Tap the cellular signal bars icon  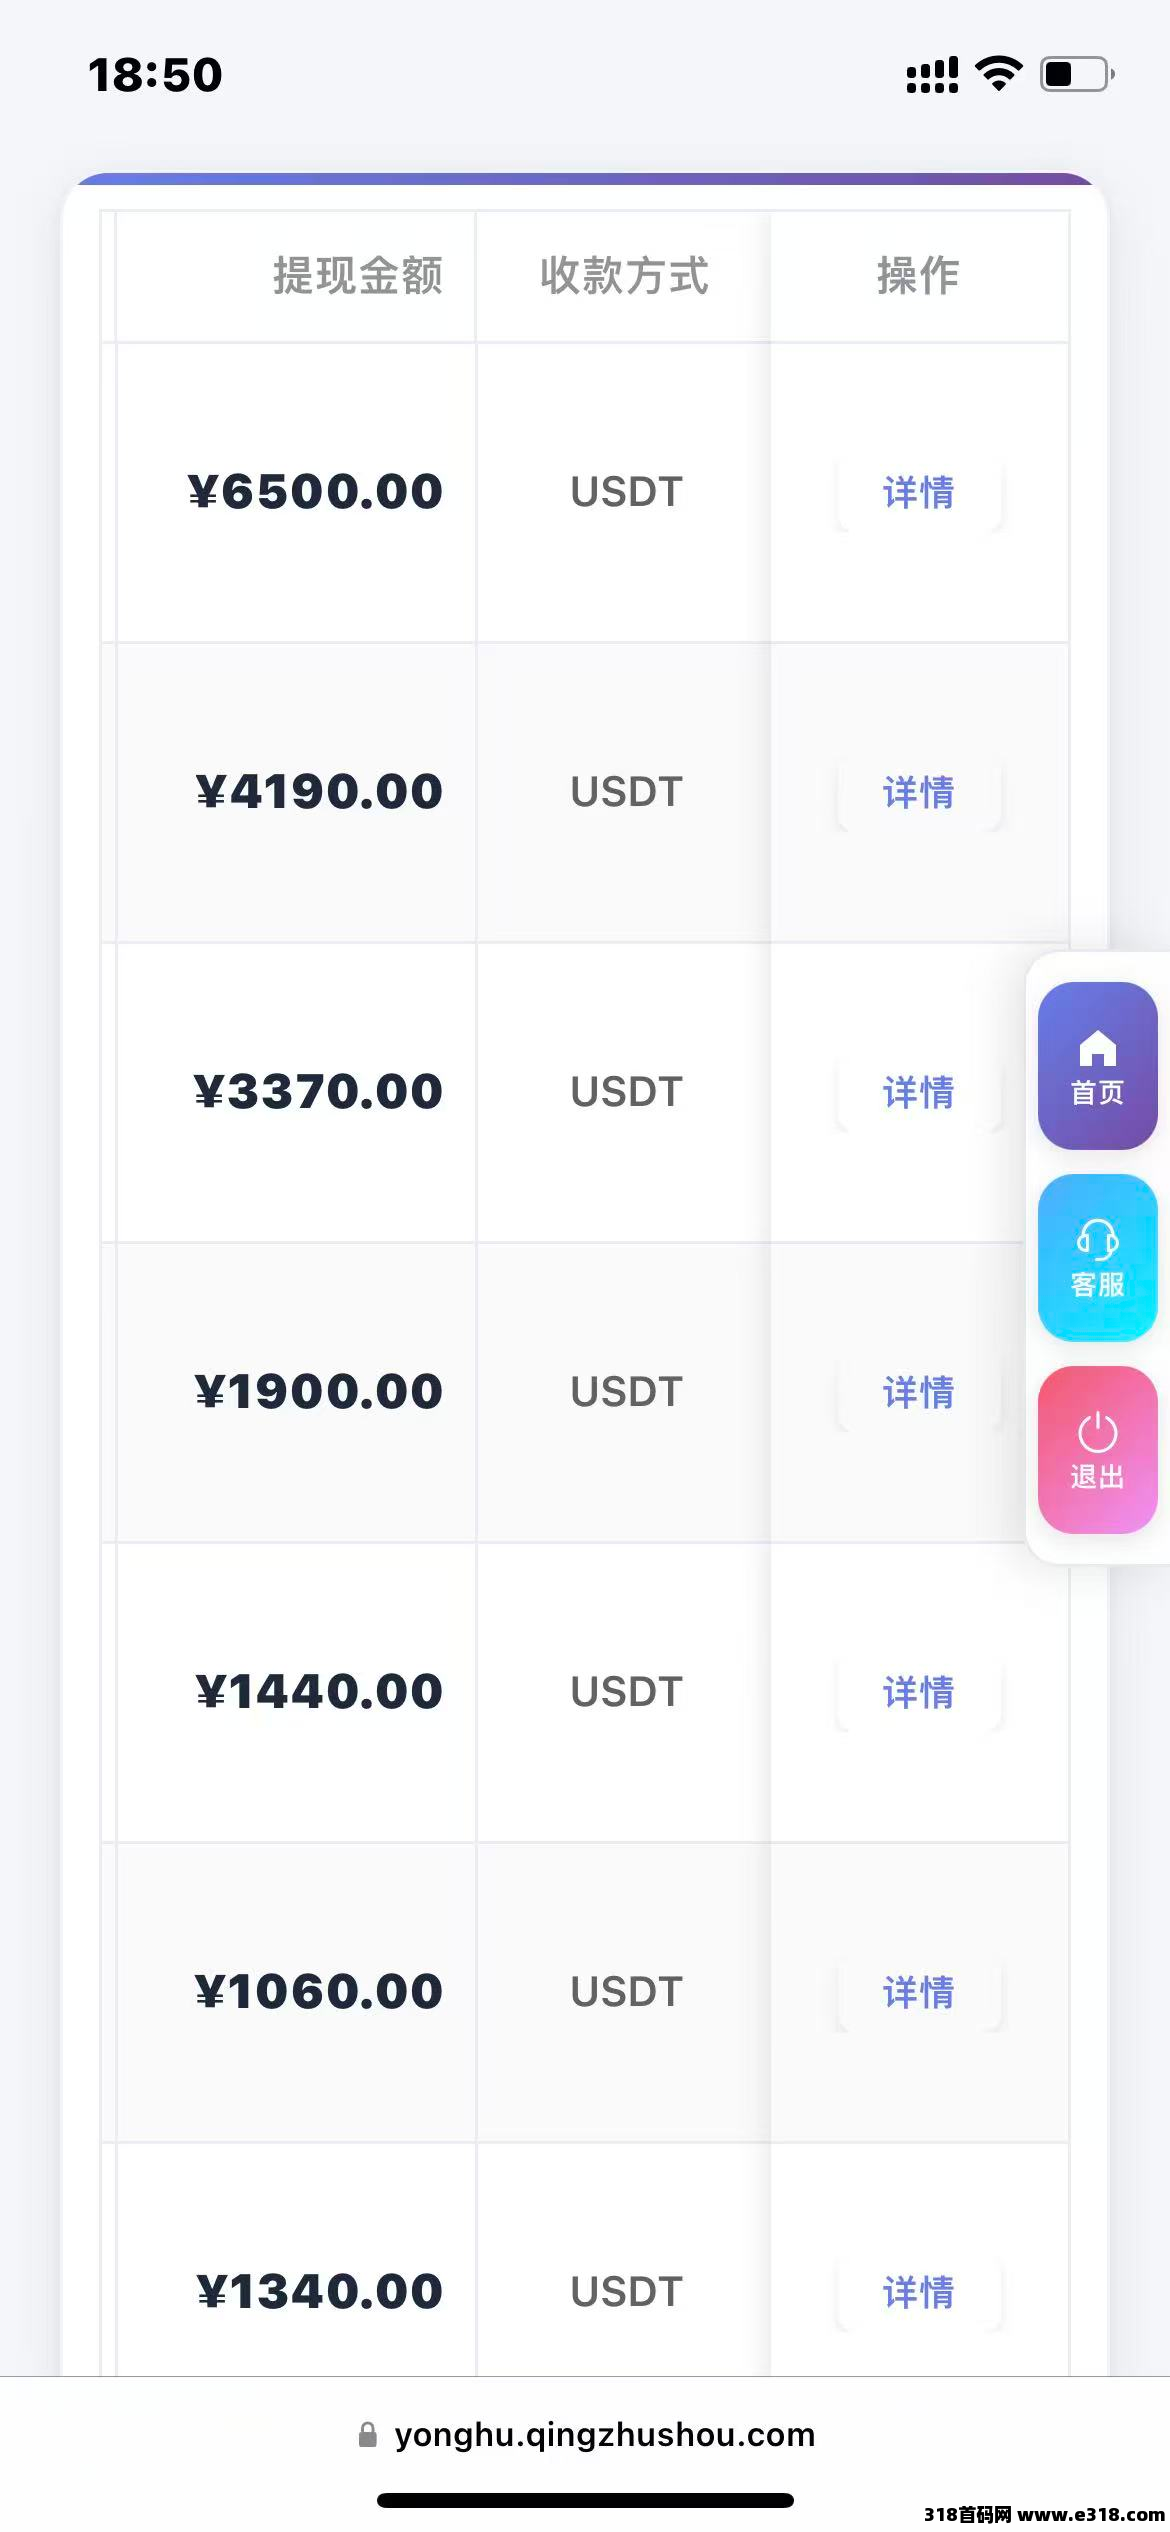(x=932, y=74)
